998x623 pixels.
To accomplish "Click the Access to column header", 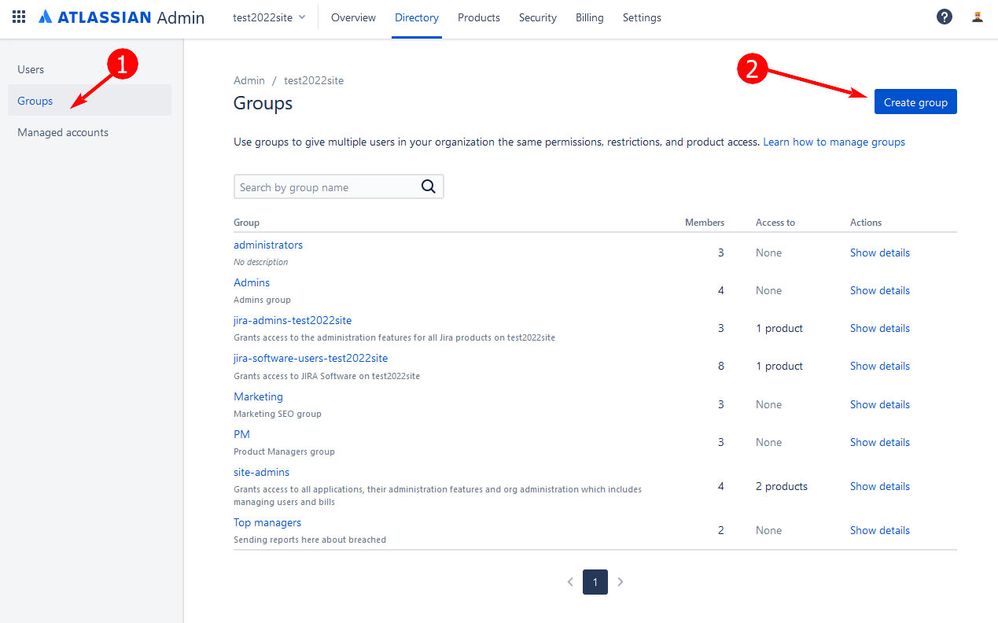I will tap(775, 223).
